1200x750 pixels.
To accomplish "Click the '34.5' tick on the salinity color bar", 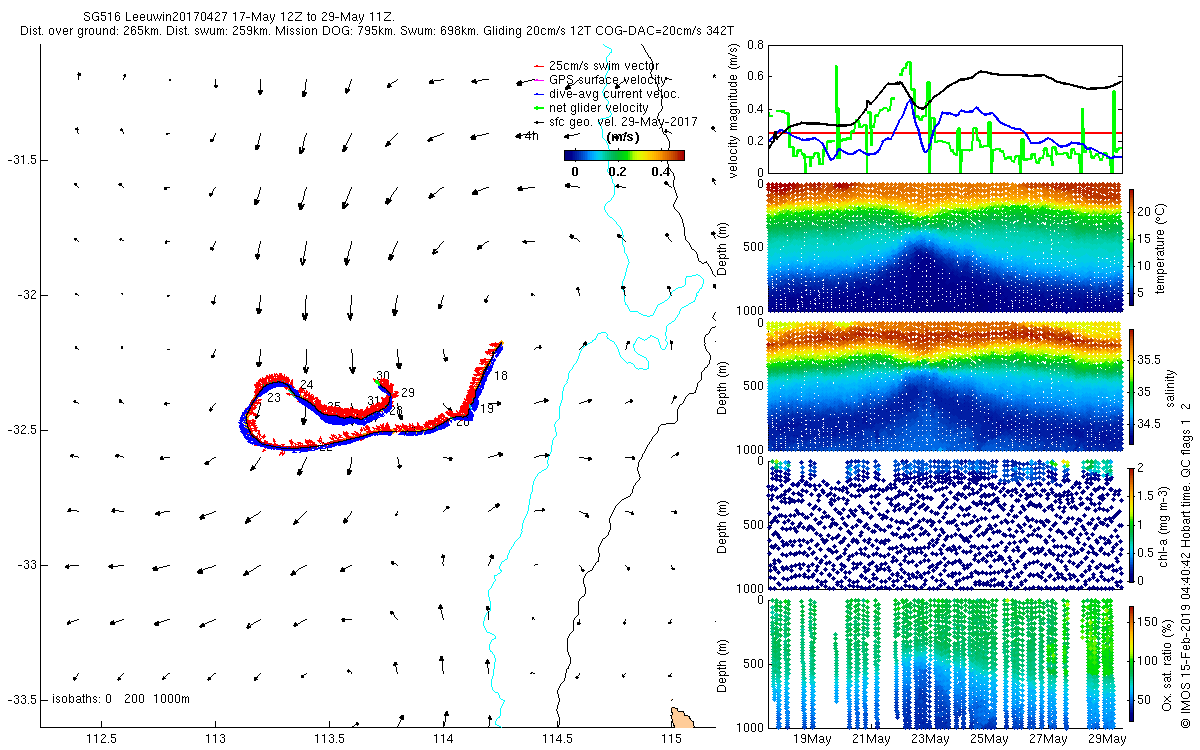I will [x=1150, y=424].
